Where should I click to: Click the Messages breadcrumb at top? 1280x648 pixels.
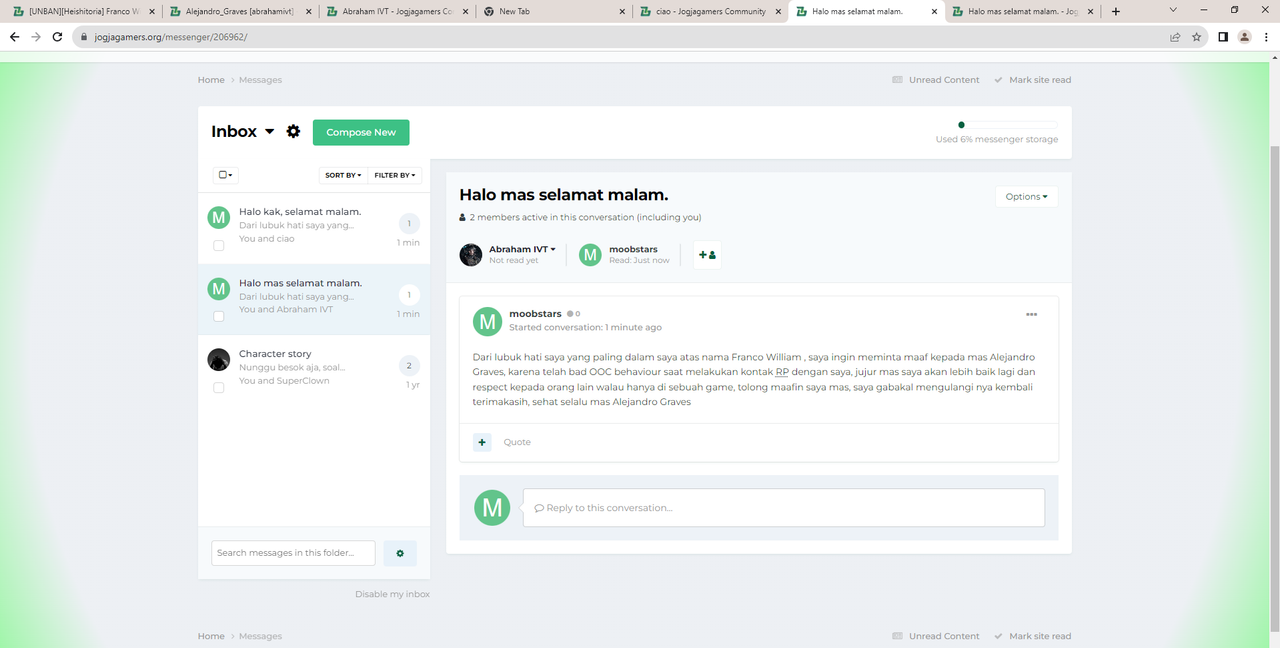coord(260,80)
